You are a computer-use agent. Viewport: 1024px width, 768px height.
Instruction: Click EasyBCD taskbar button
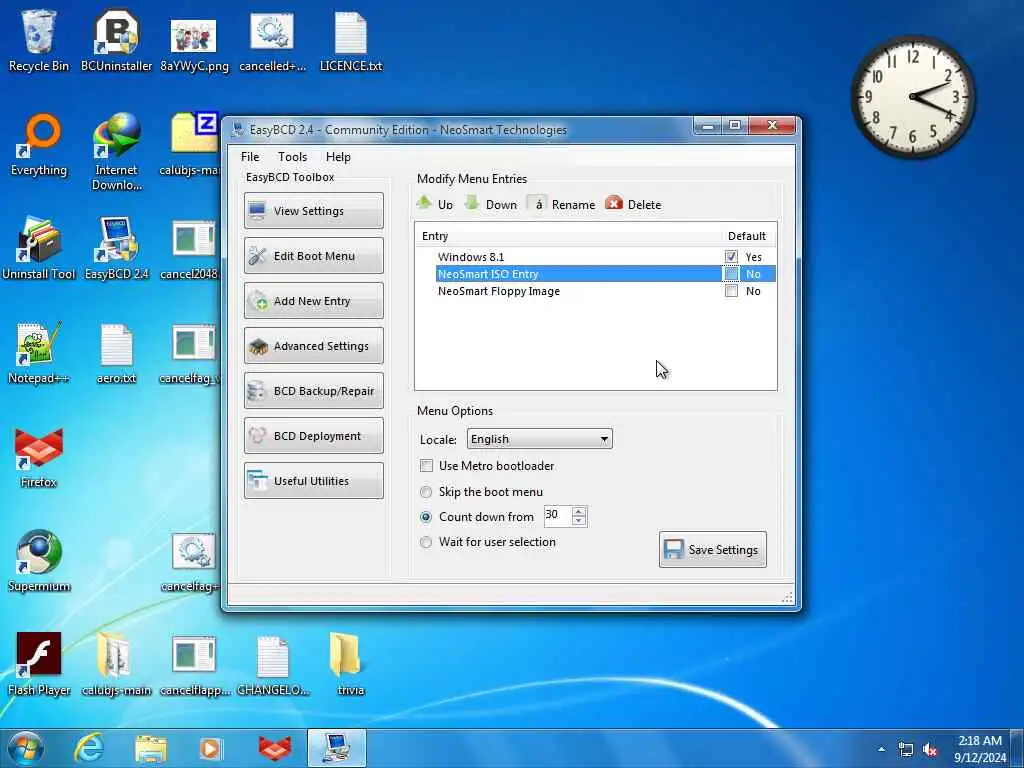tap(337, 748)
